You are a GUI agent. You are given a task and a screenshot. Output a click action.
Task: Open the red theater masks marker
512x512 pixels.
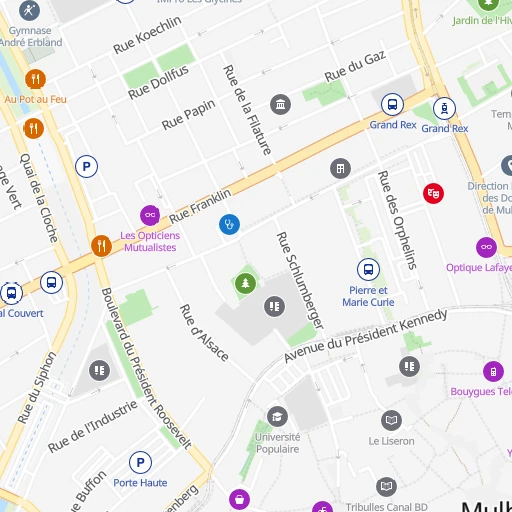[433, 193]
